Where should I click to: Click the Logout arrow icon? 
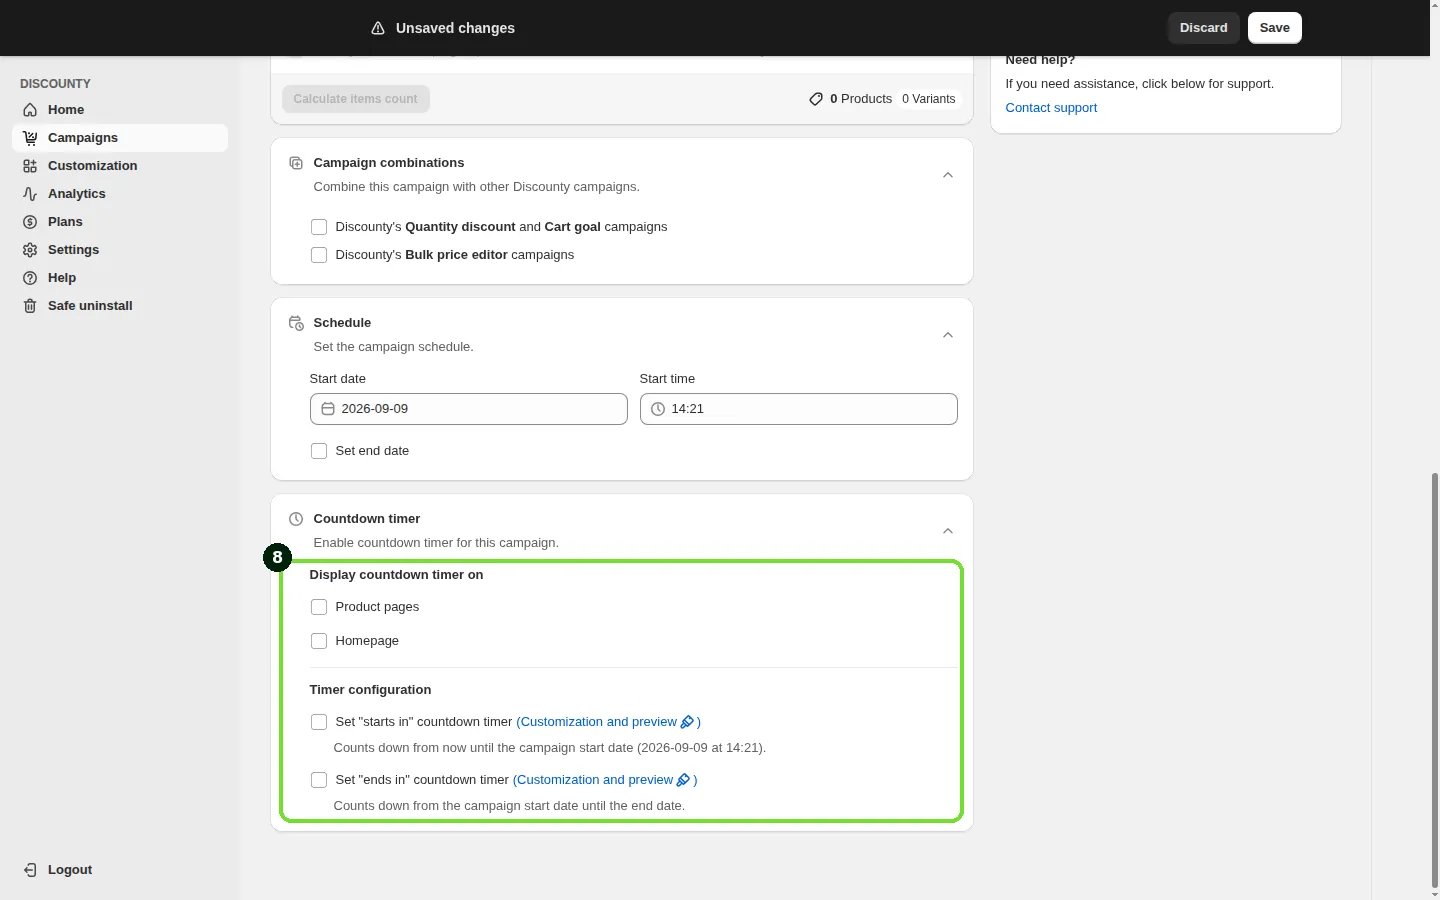click(x=30, y=870)
